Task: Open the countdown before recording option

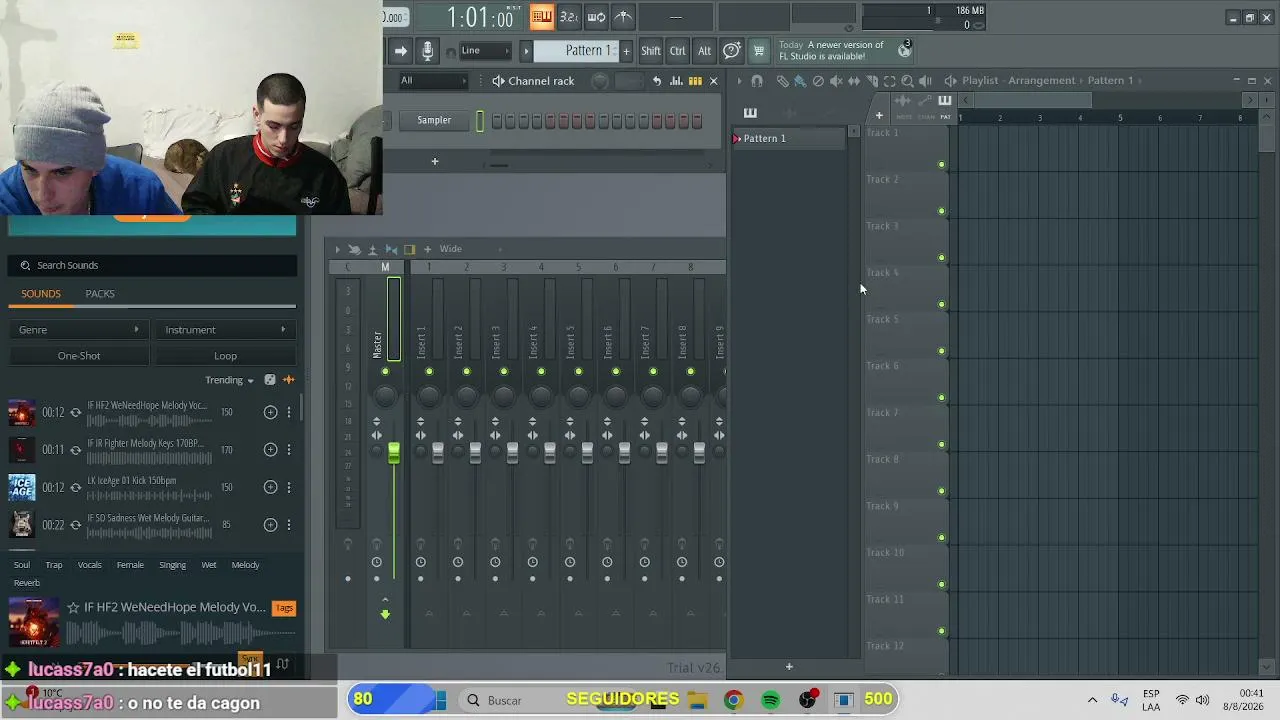Action: 569,16
